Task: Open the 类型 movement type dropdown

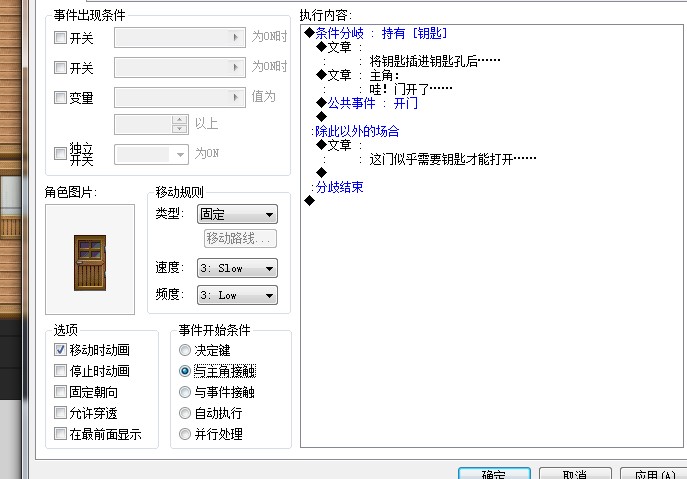Action: pyautogui.click(x=237, y=215)
